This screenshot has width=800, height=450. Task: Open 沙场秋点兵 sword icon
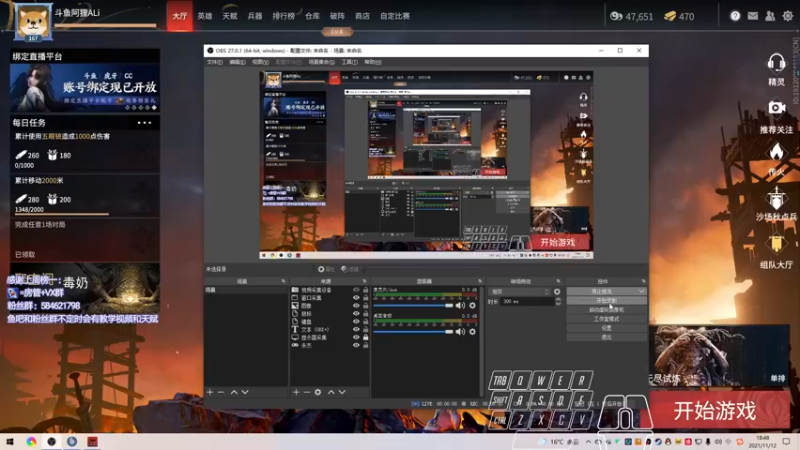click(x=776, y=197)
